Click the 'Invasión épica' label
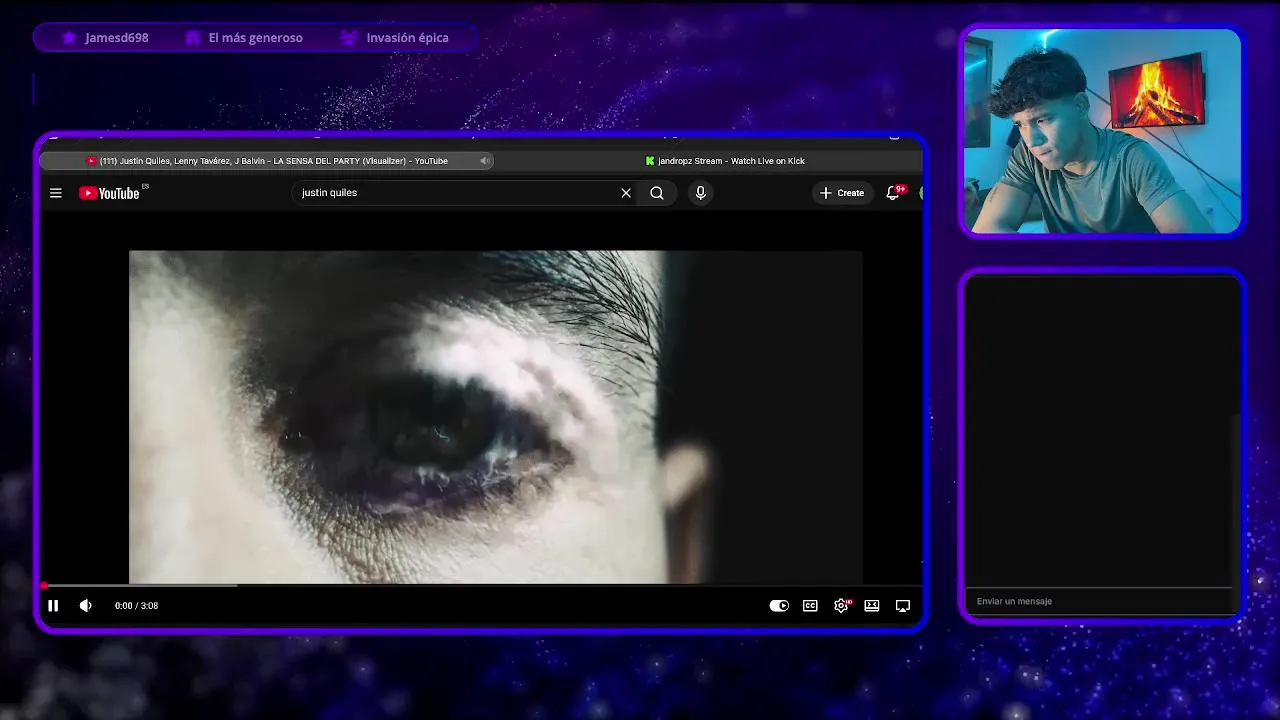This screenshot has width=1280, height=720. point(408,38)
